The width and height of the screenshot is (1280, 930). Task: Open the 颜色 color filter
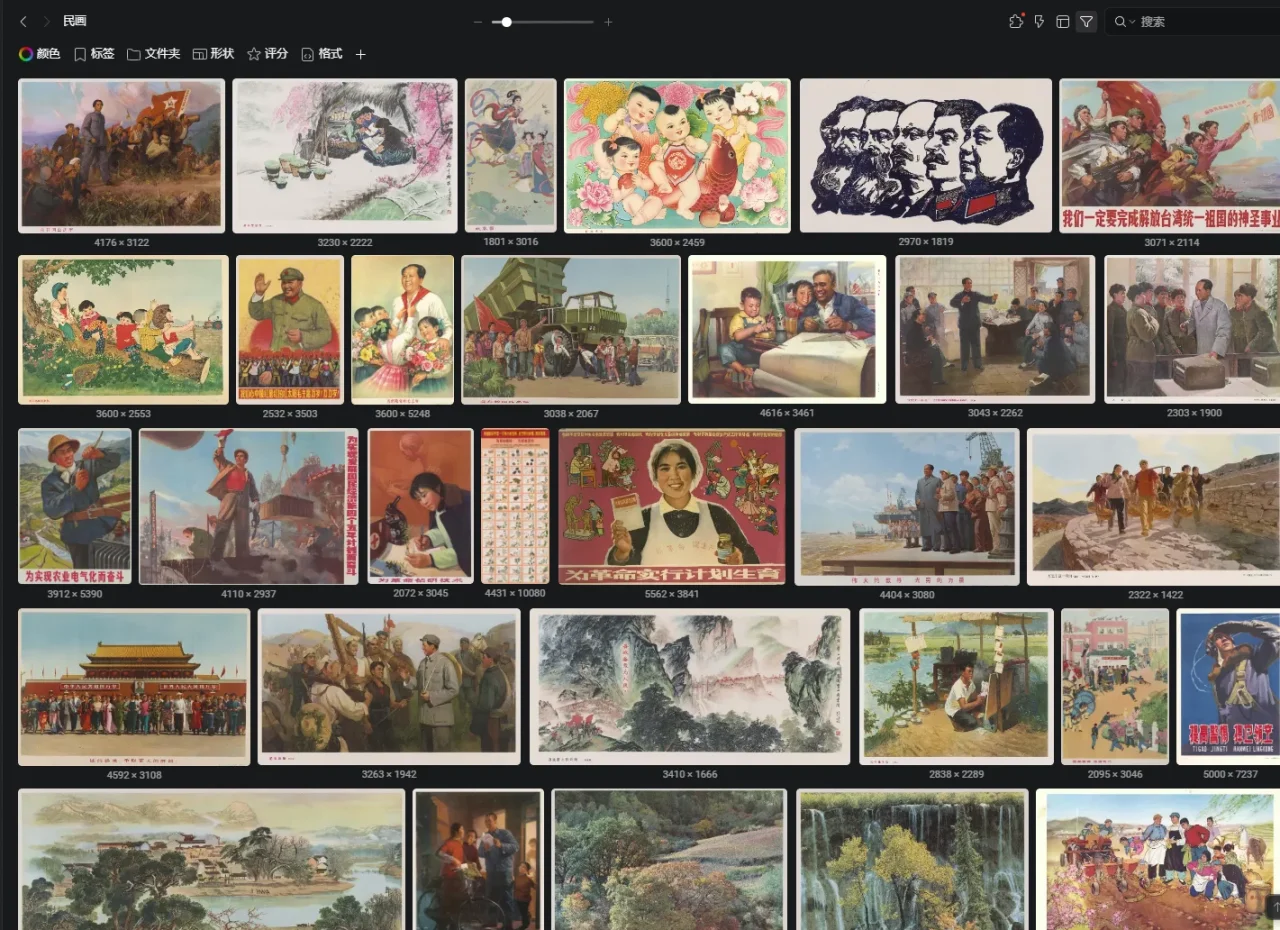[x=40, y=54]
